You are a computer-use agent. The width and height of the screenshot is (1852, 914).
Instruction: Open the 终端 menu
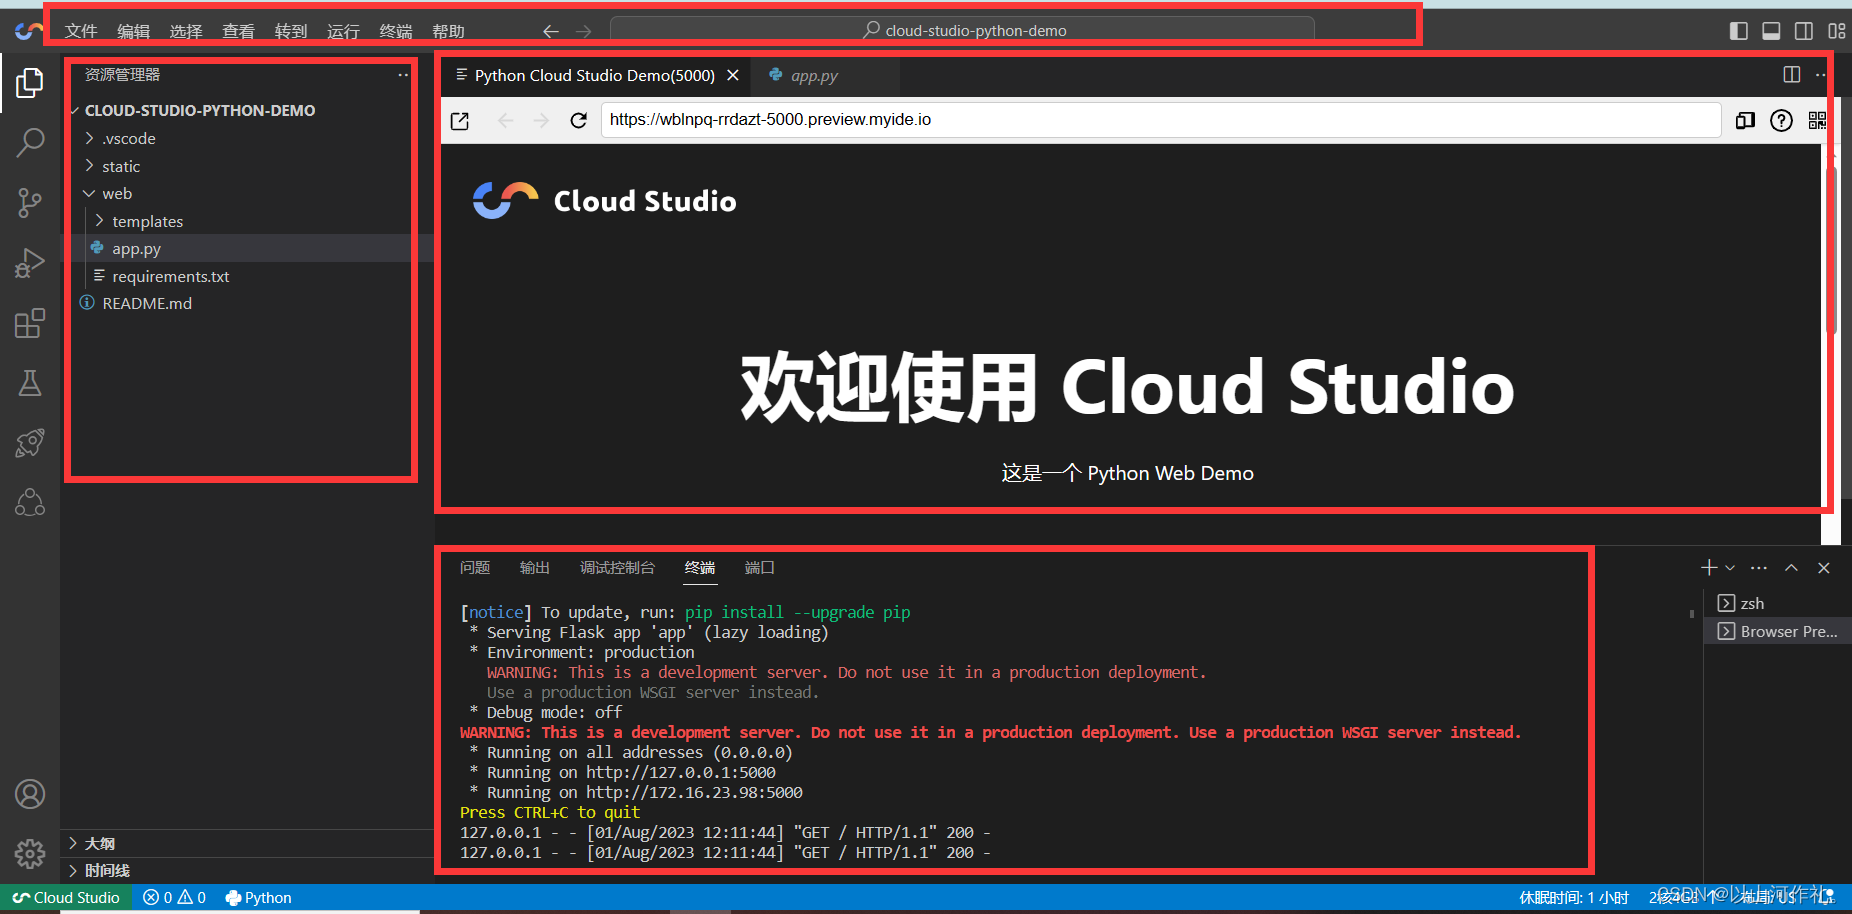(x=396, y=31)
